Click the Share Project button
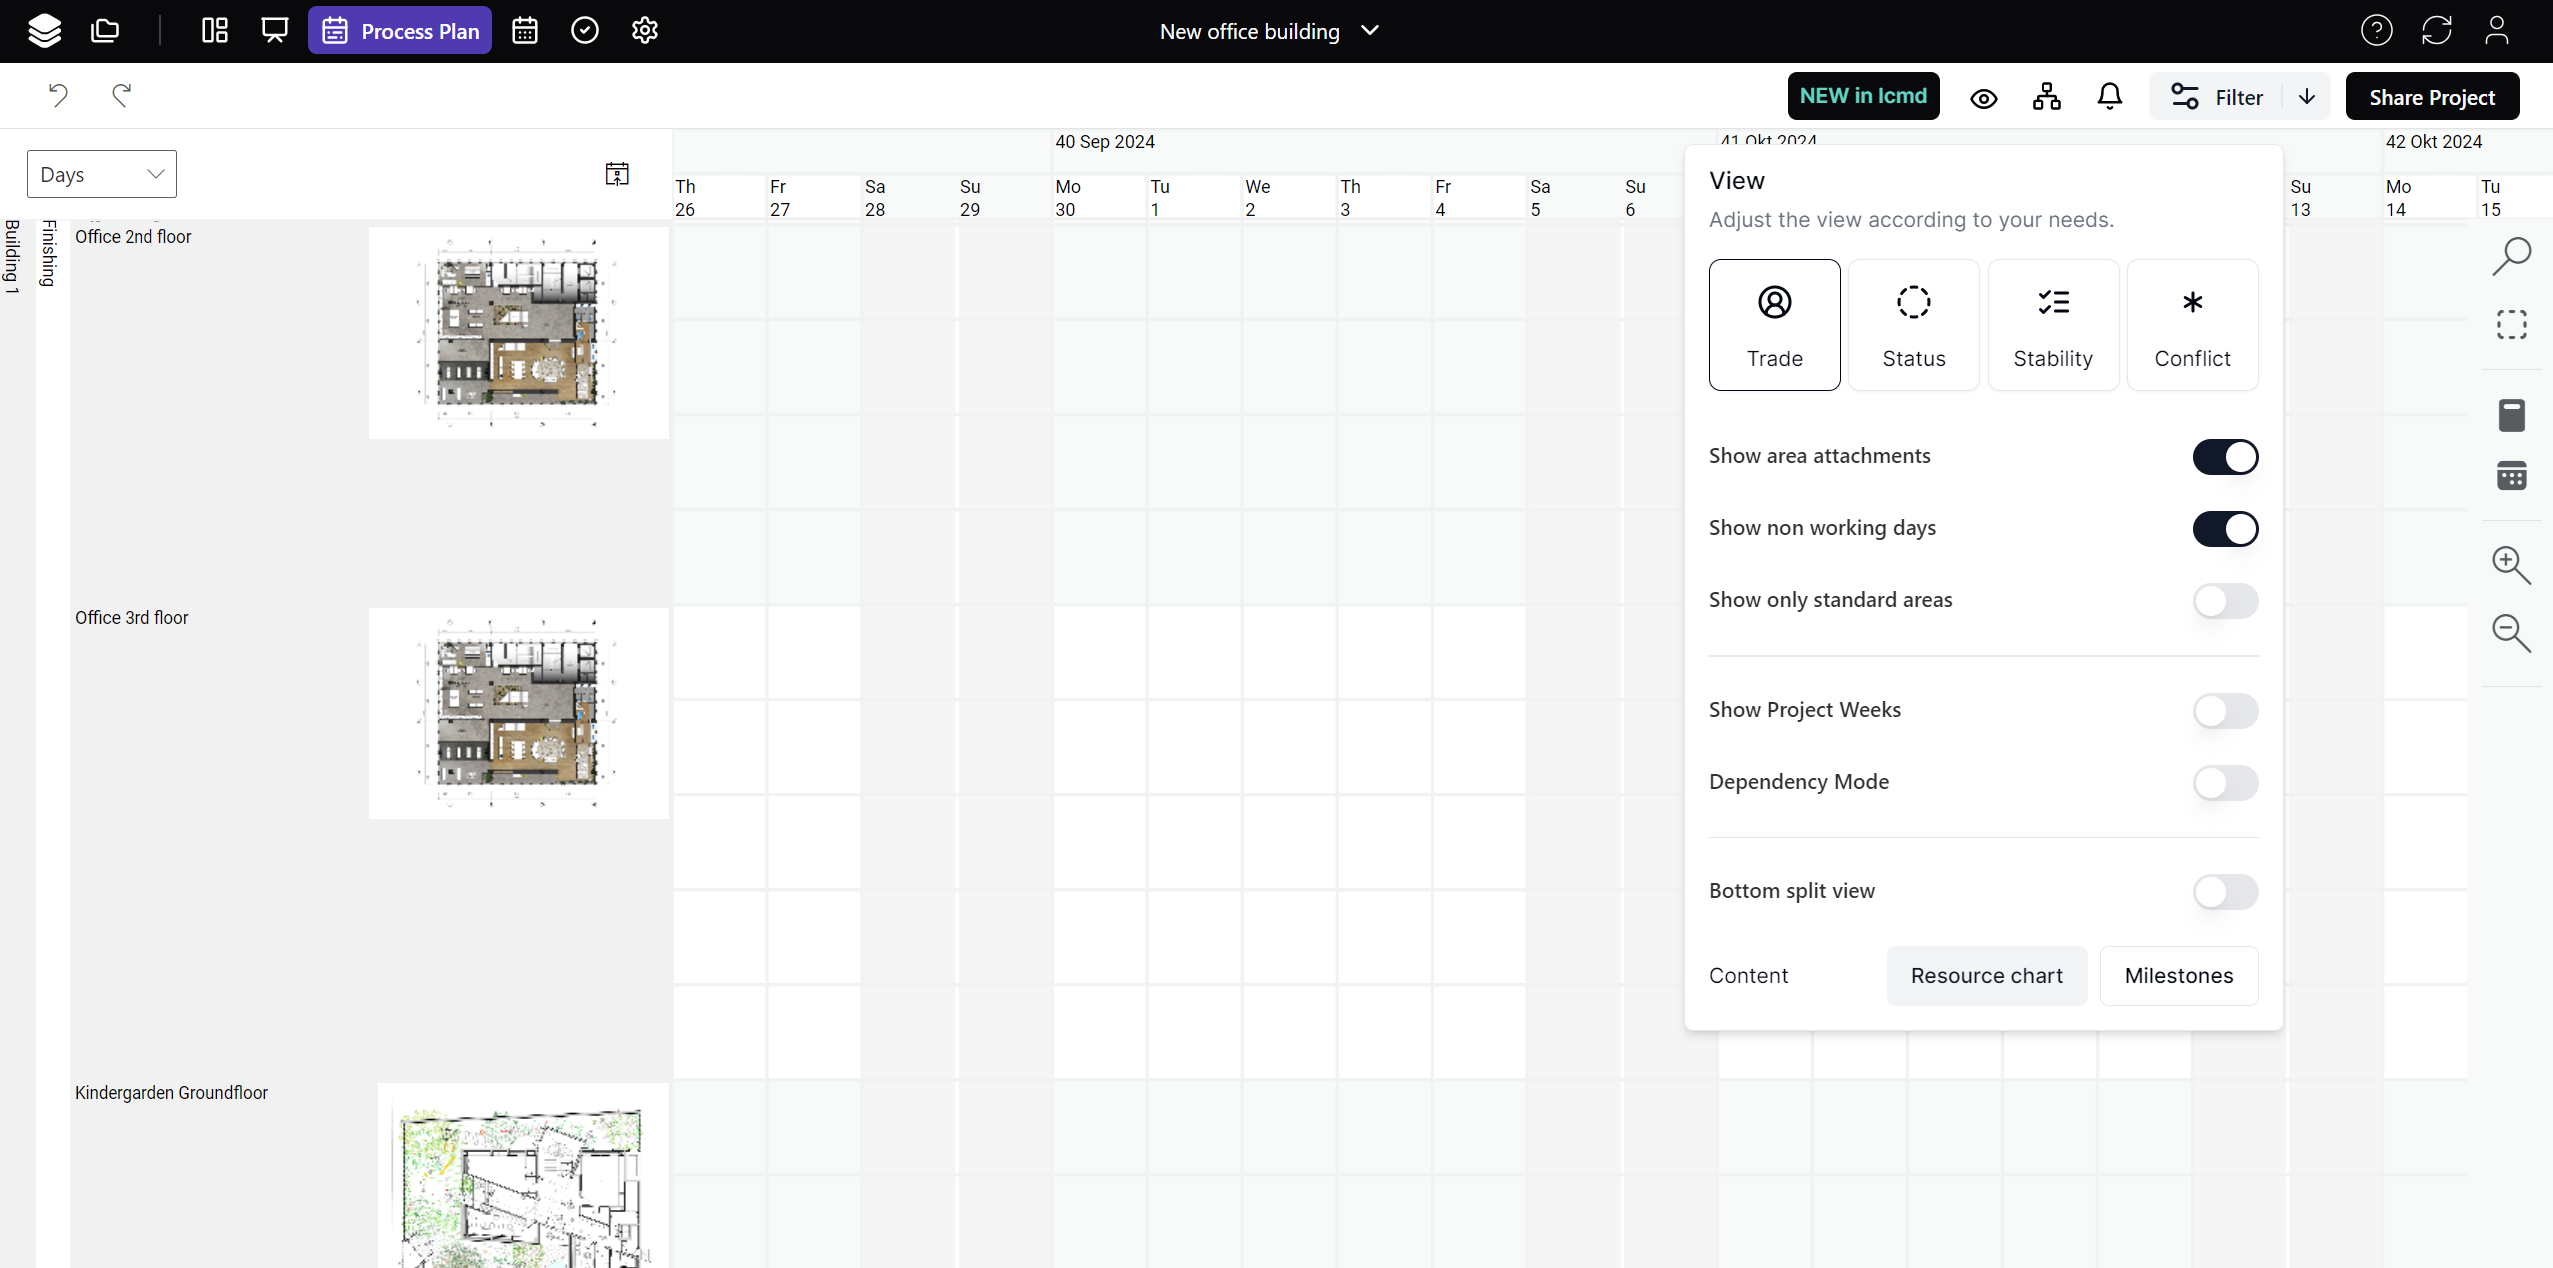Viewport: 2553px width, 1268px height. click(2431, 97)
